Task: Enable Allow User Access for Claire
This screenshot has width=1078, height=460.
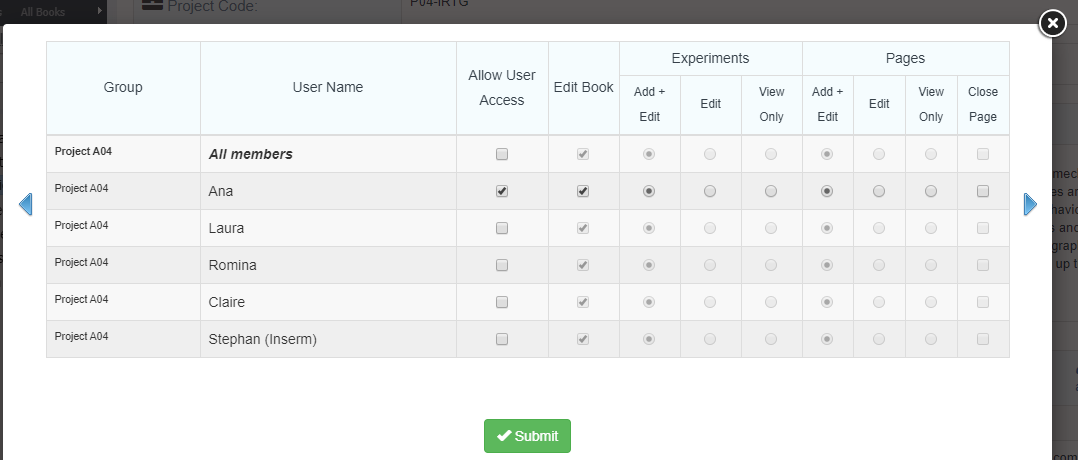Action: tap(502, 302)
